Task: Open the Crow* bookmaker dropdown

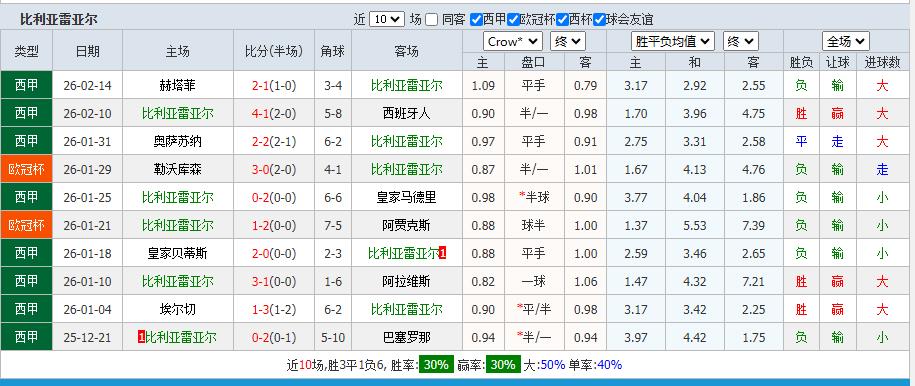Action: pos(513,41)
